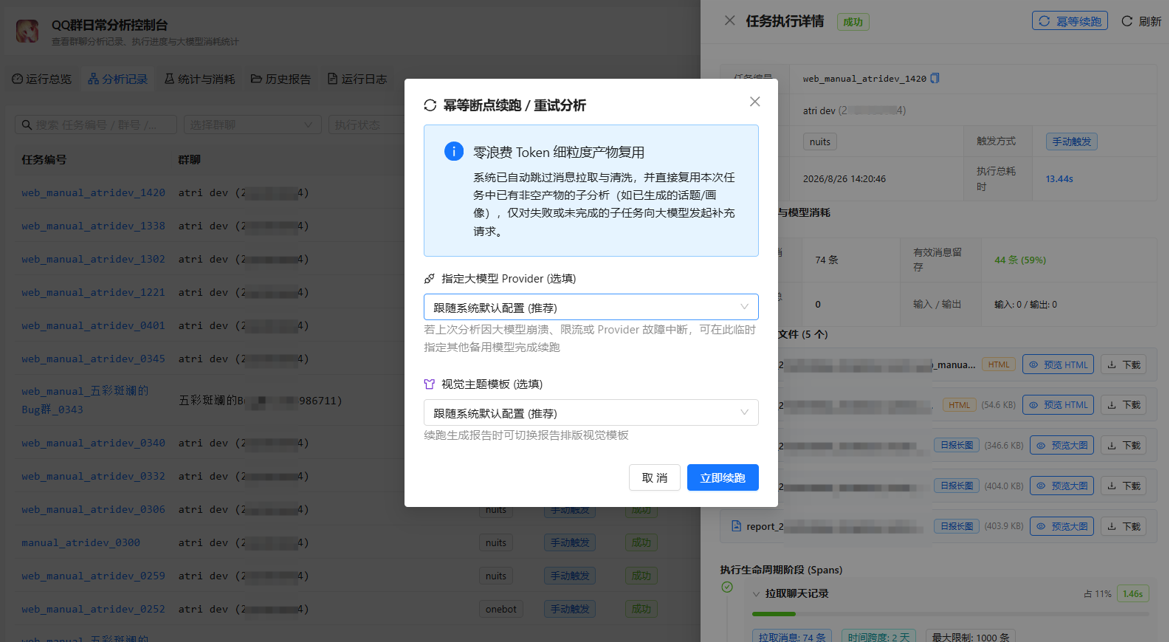Click 预览 HTML for the 54.6 KB file
Image resolution: width=1169 pixels, height=642 pixels.
pyautogui.click(x=1058, y=405)
